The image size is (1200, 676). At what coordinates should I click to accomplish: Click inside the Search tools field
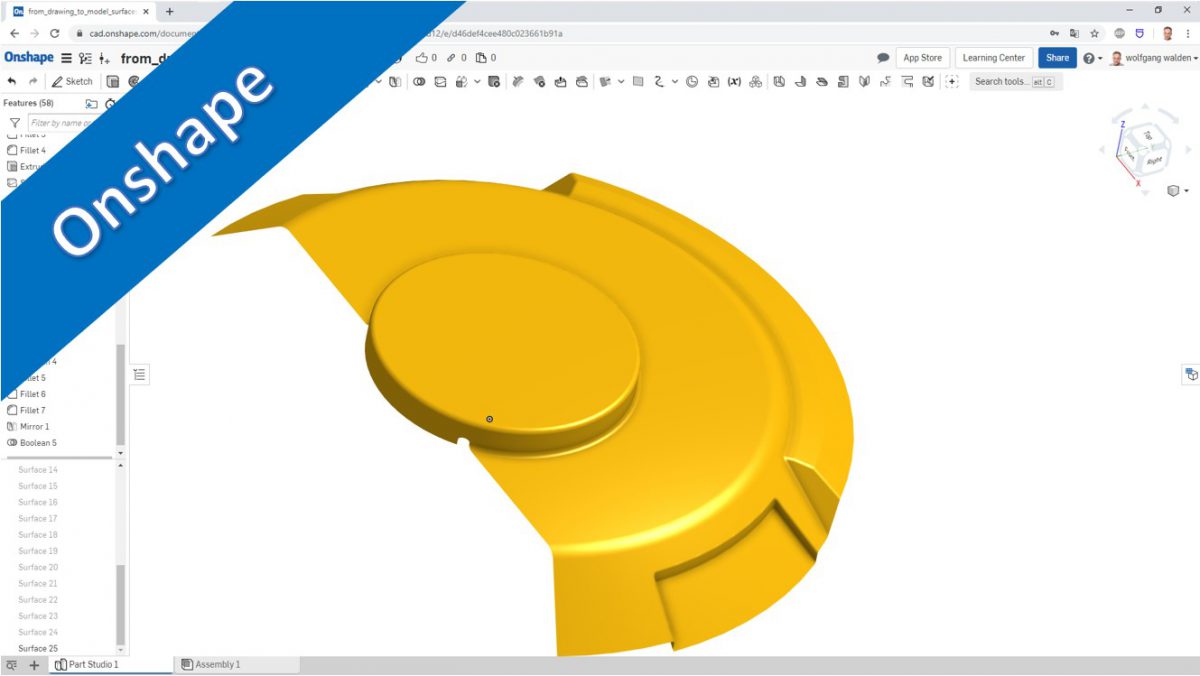coord(1000,81)
